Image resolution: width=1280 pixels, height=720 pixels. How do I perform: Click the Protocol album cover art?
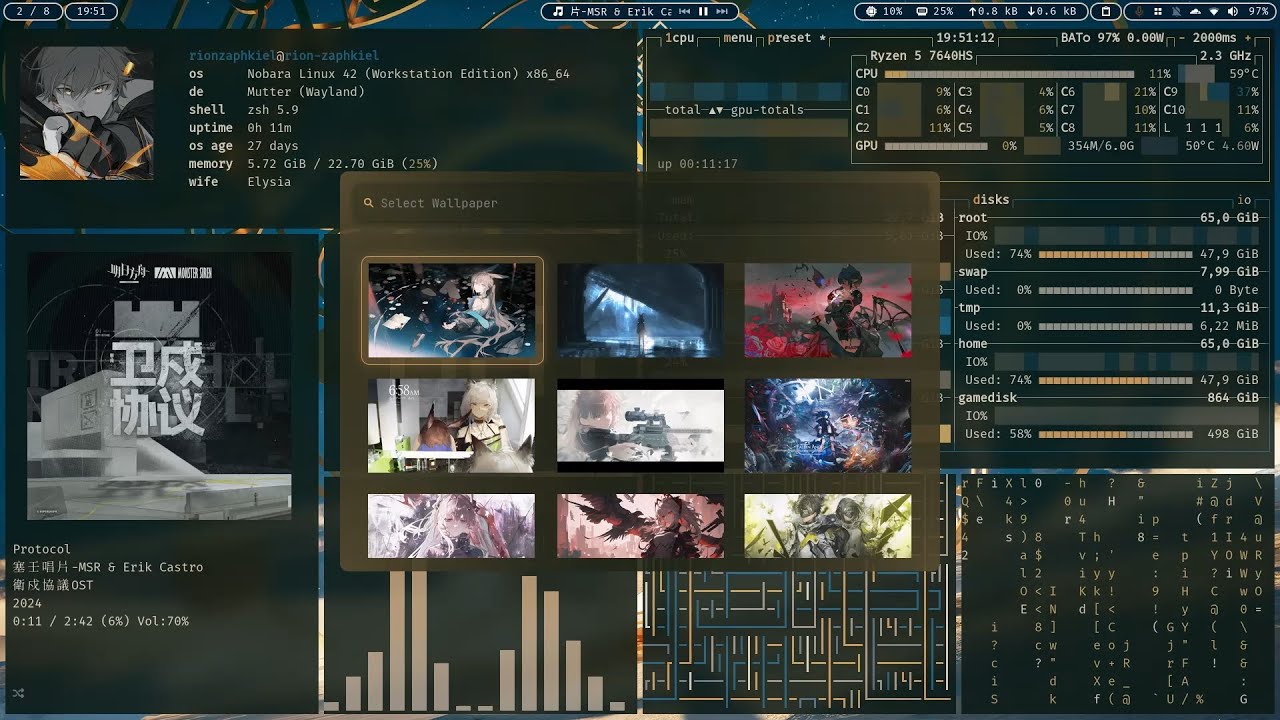(x=159, y=385)
